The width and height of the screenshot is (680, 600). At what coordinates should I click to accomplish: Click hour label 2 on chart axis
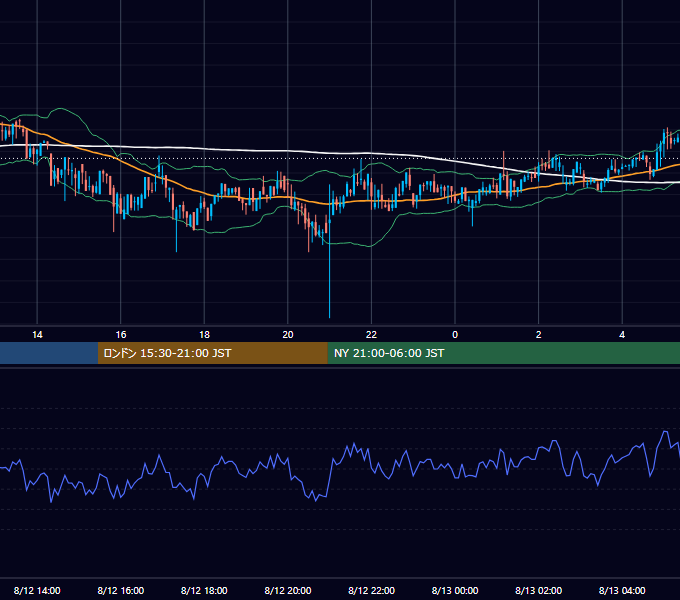coord(539,334)
